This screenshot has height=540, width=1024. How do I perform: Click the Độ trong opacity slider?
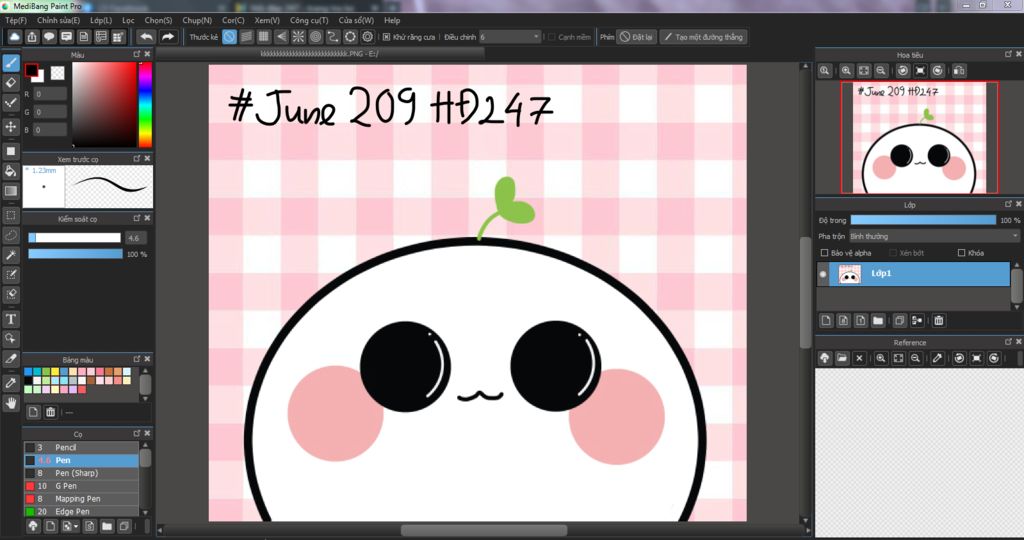(x=923, y=220)
